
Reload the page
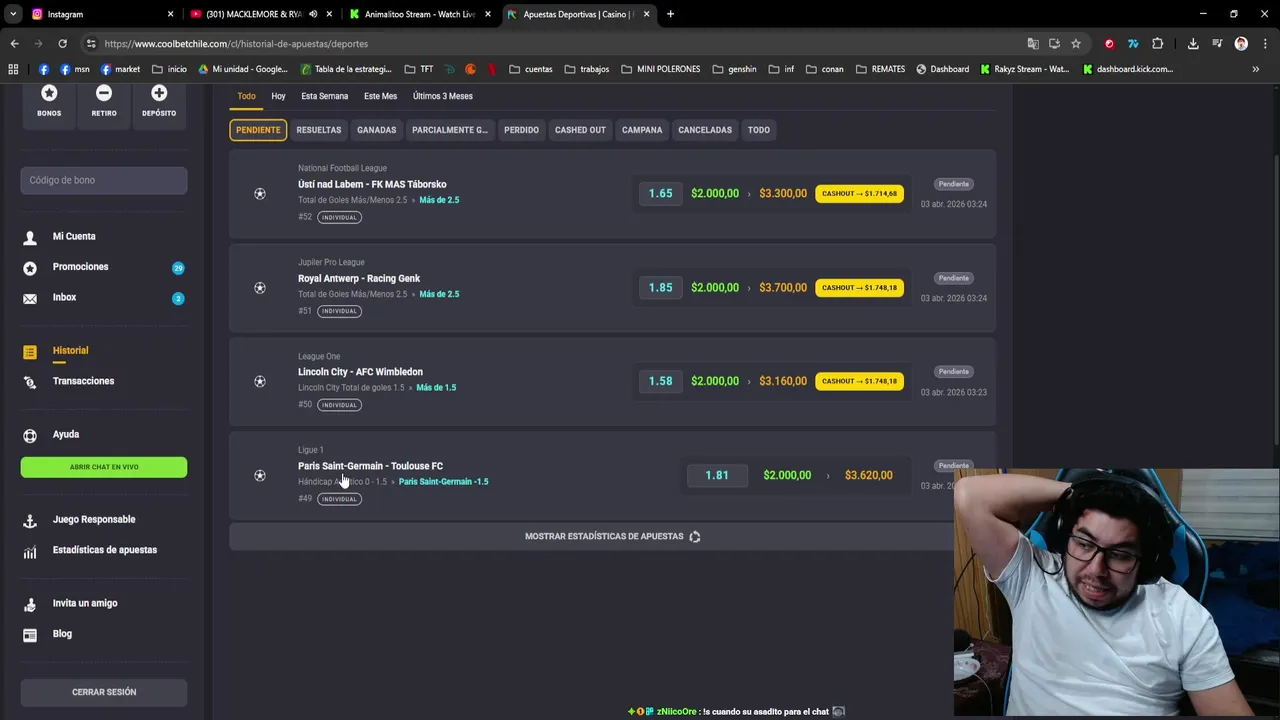[62, 44]
